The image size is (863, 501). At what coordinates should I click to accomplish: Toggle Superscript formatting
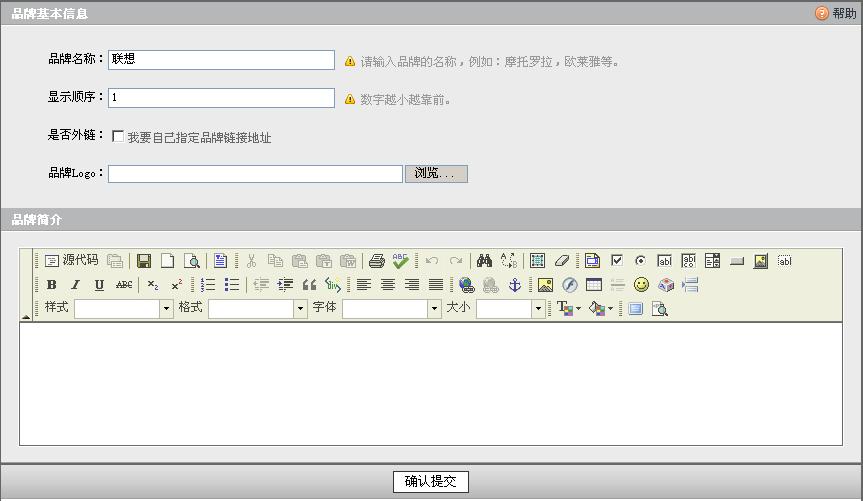[x=177, y=285]
